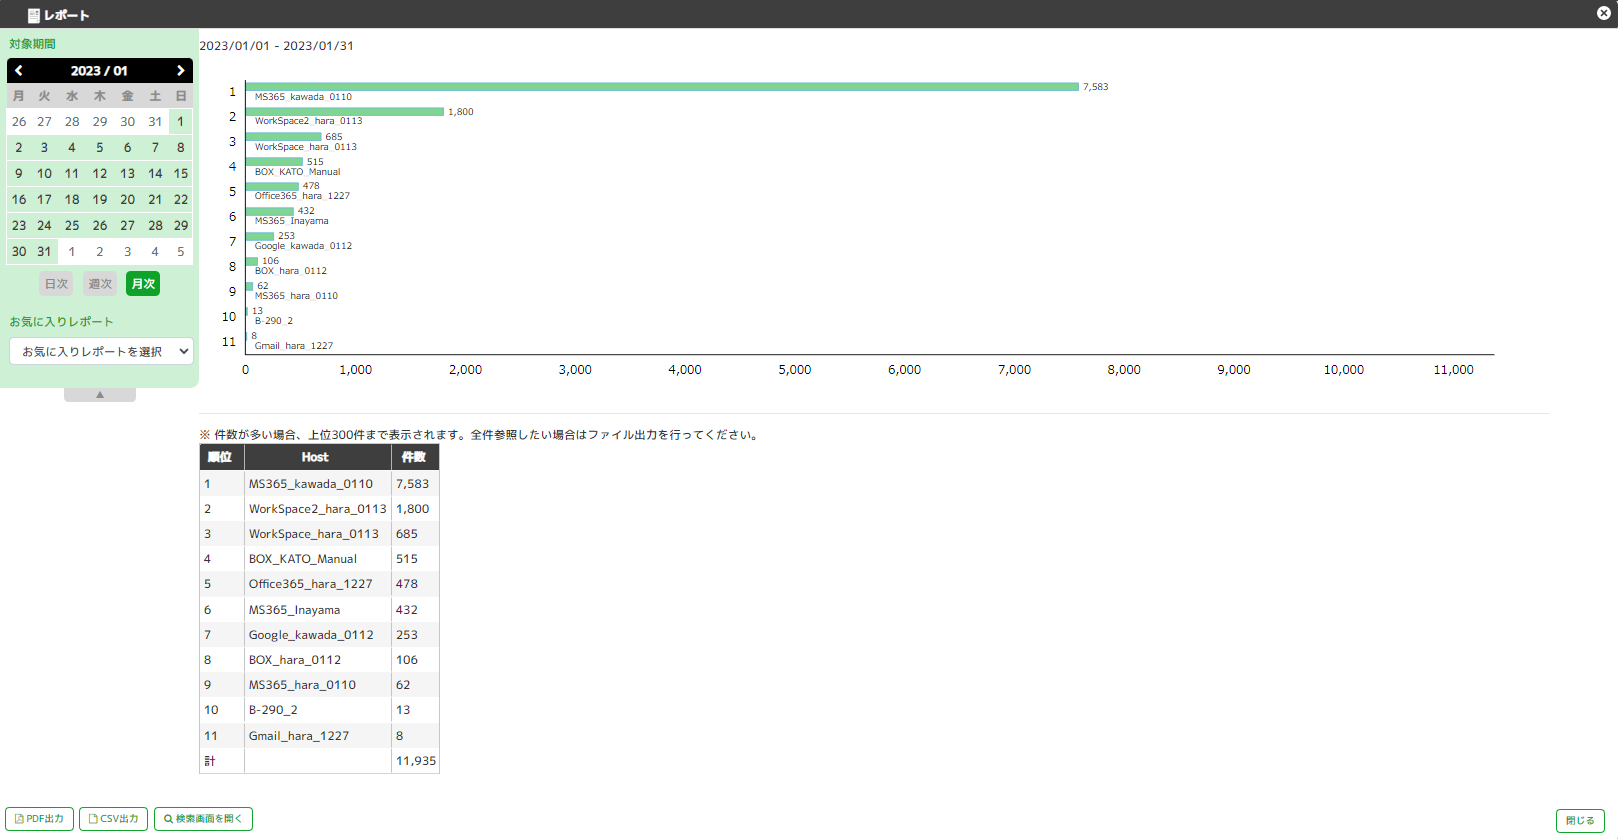Open the search screen via 検索画面を開く
Viewport: 1618px width, 839px height.
pyautogui.click(x=203, y=819)
